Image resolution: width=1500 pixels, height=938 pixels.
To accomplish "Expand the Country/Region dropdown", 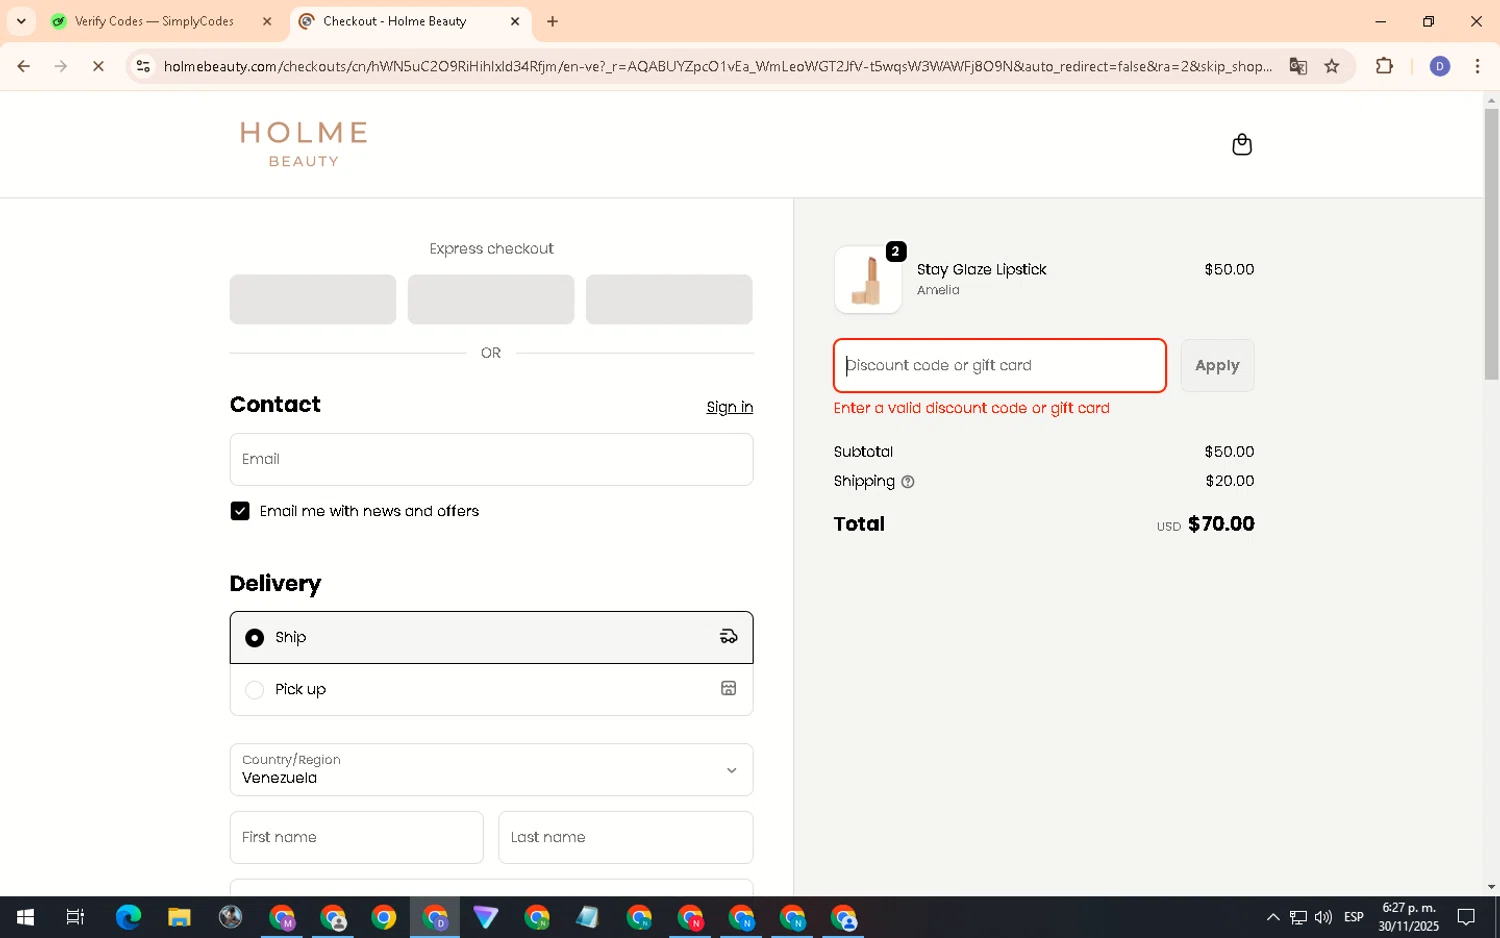I will [491, 770].
